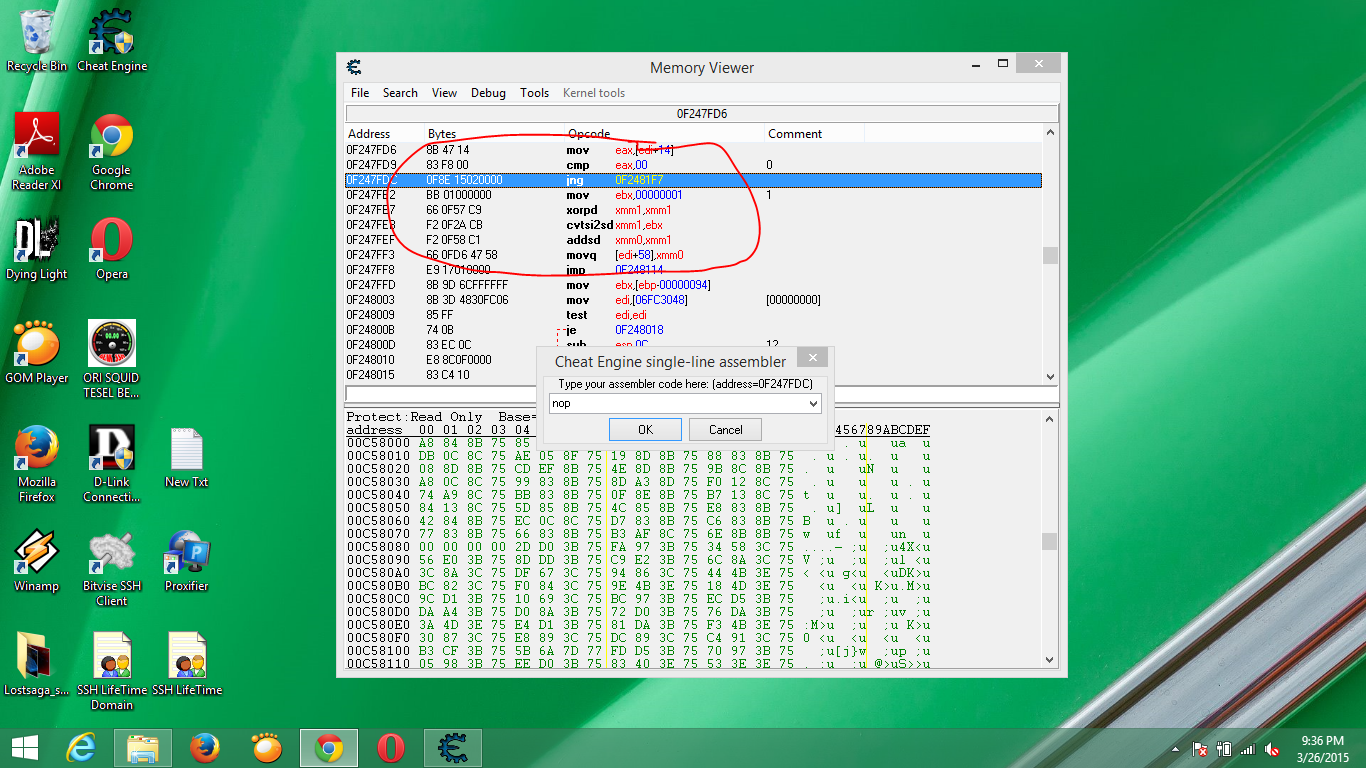The image size is (1366, 768).
Task: Select the ORI SQUID TESEL desktop icon
Action: point(112,359)
